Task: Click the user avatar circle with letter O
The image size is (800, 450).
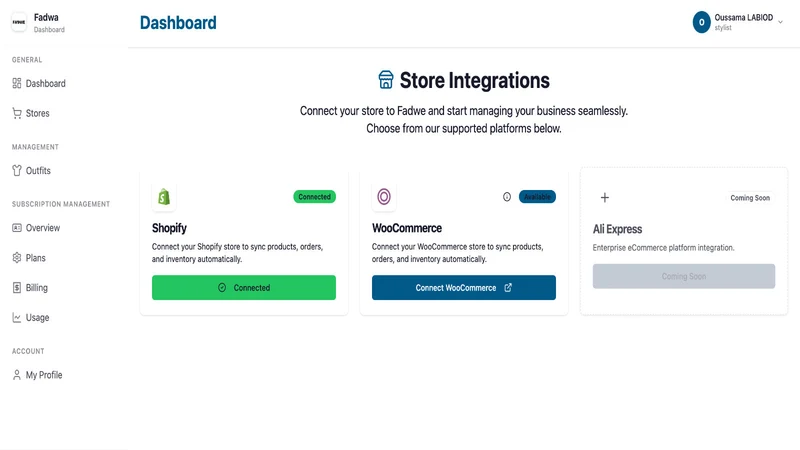Action: point(702,22)
